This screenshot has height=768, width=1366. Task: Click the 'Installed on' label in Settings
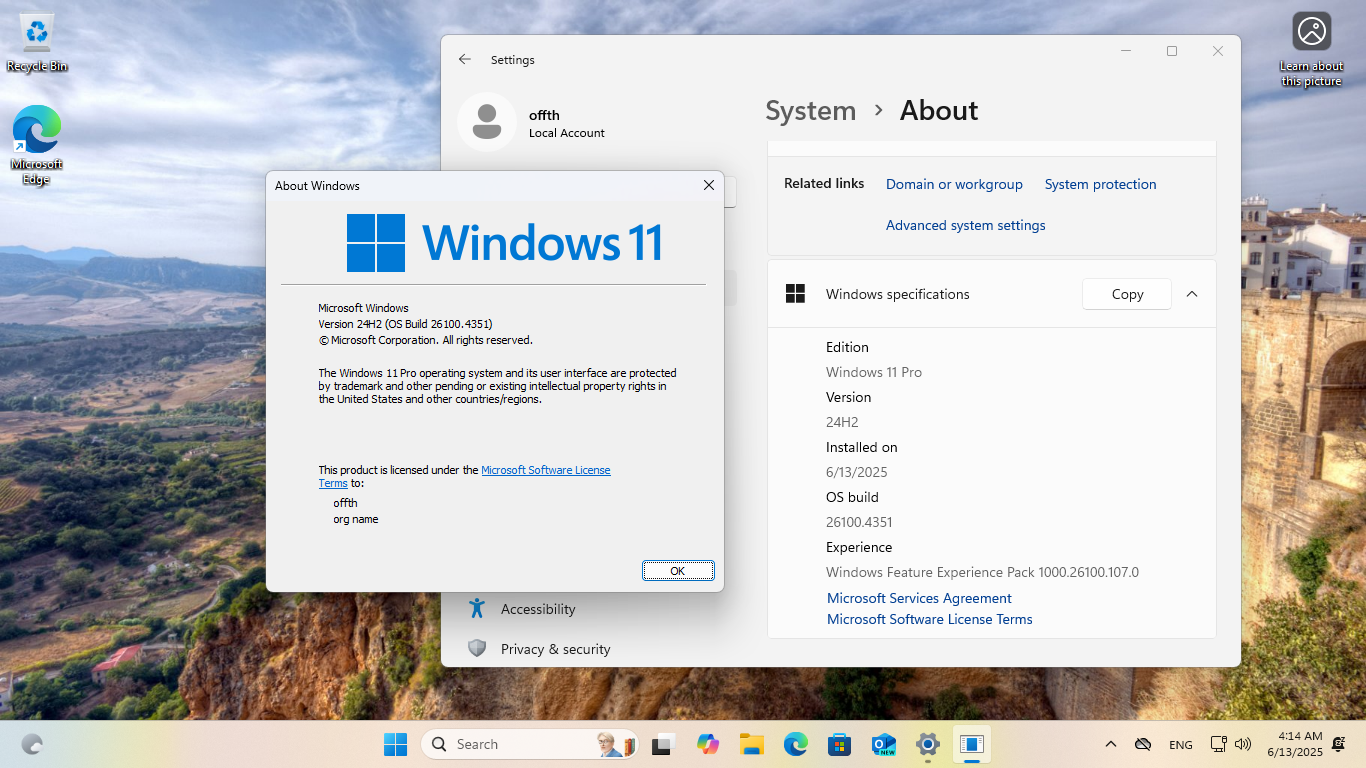pyautogui.click(x=862, y=447)
